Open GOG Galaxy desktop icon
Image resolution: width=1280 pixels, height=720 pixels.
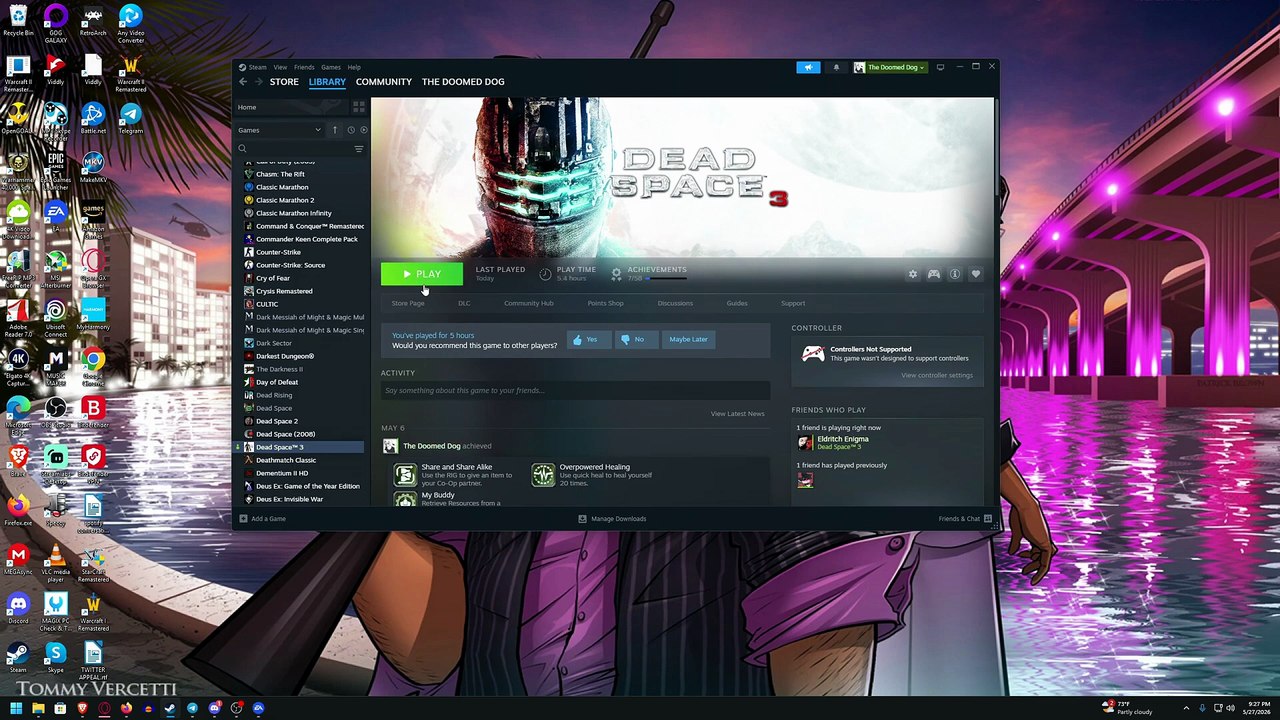pos(56,24)
